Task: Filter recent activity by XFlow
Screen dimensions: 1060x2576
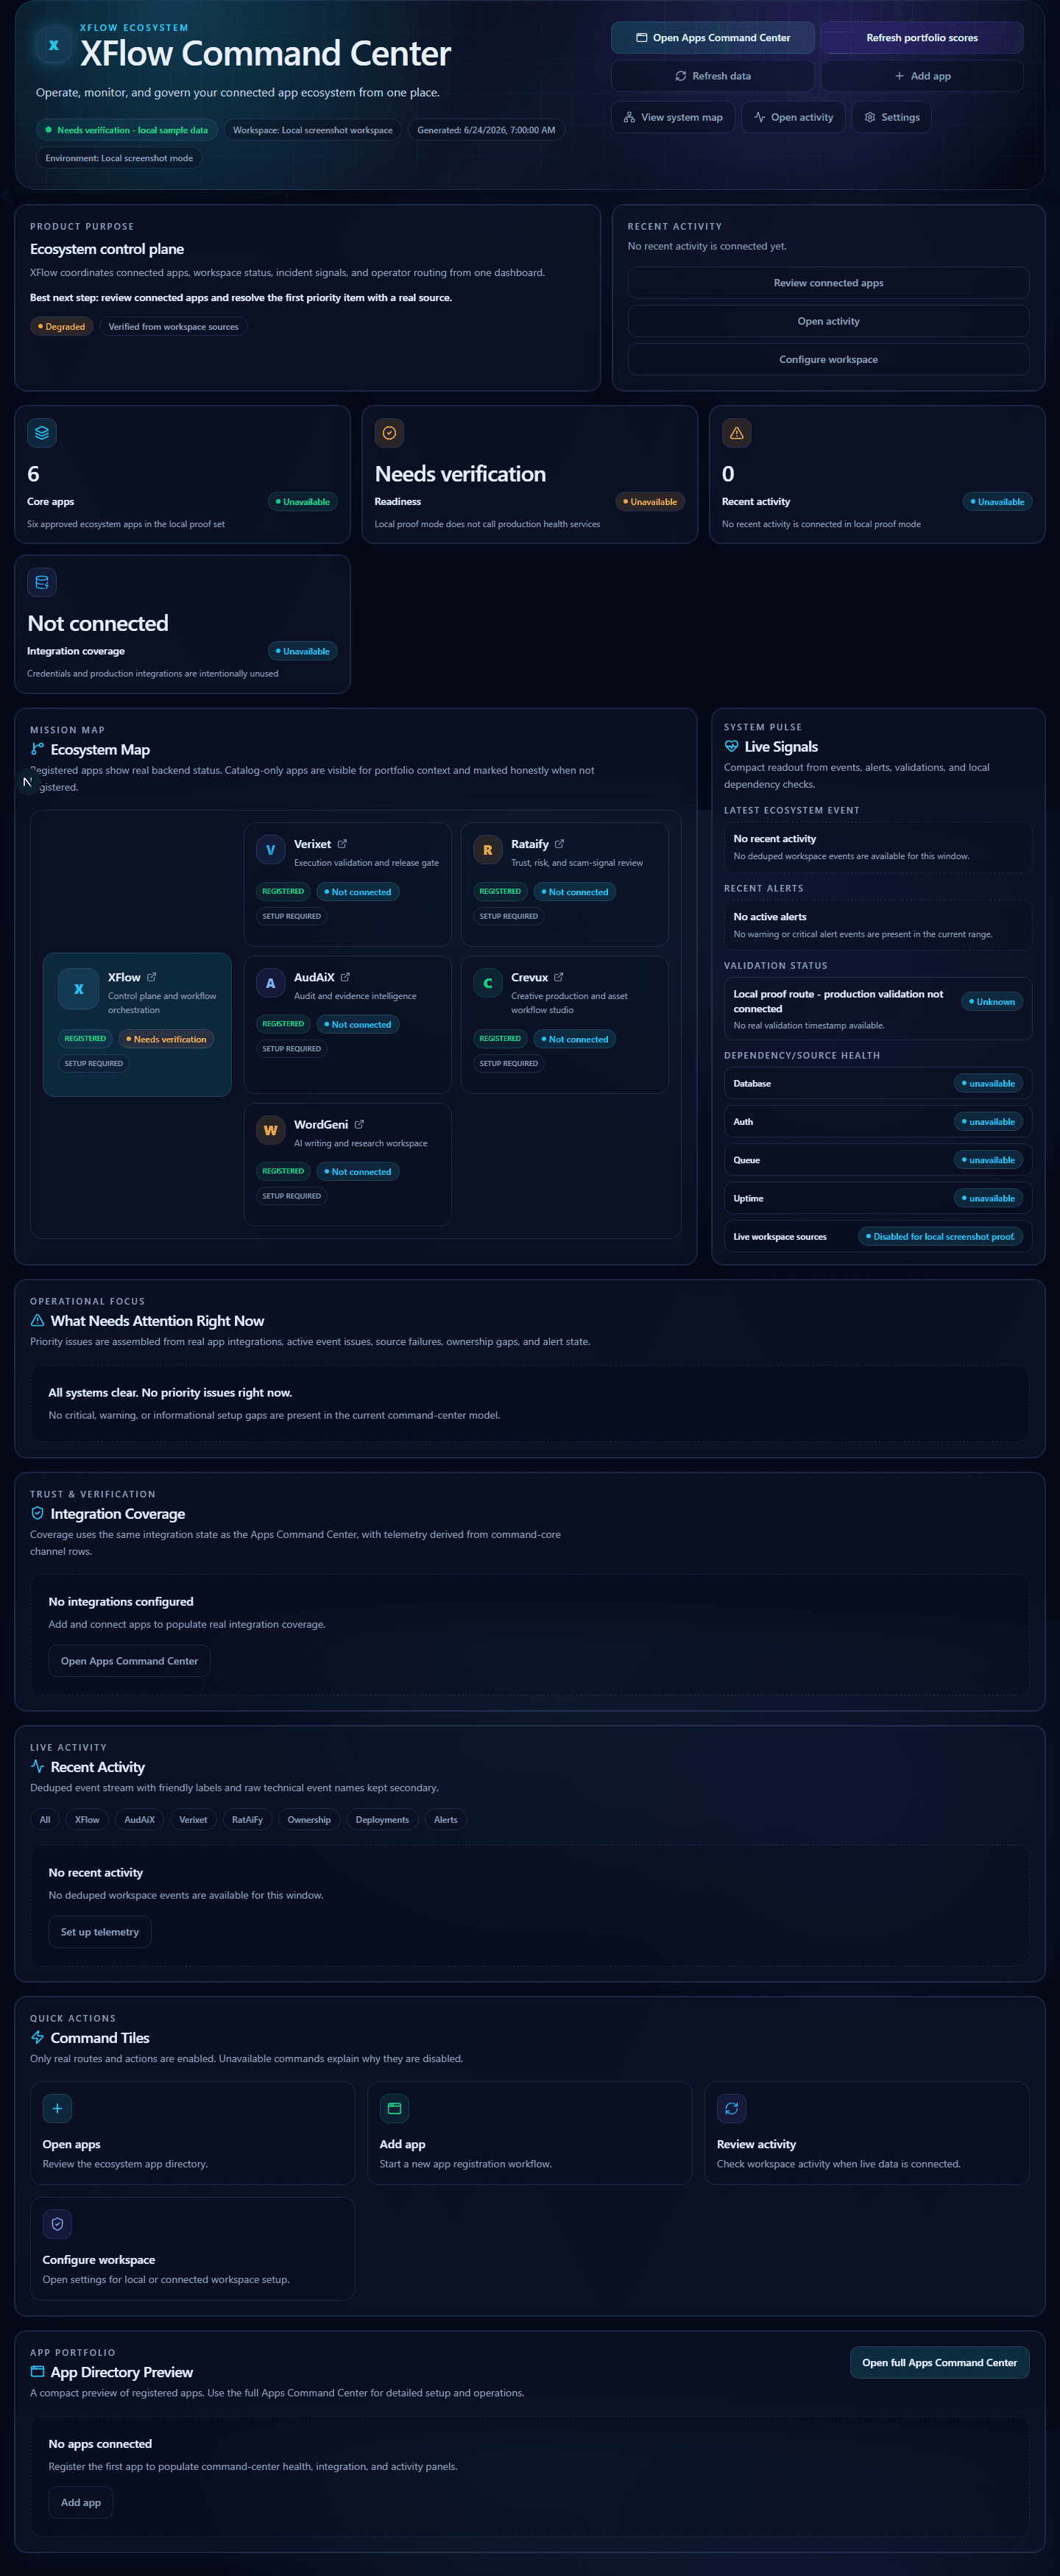Action: point(87,1820)
